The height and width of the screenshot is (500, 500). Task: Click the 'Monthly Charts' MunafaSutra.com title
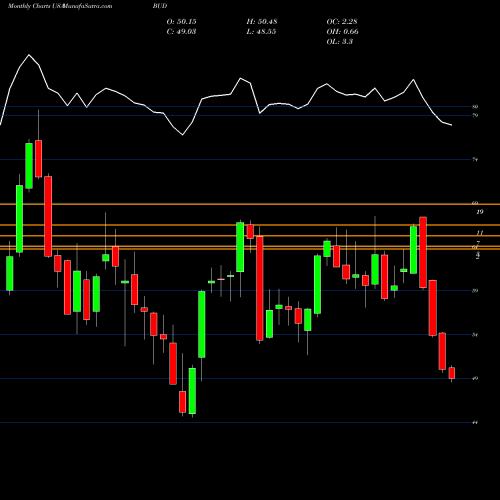[x=60, y=6]
